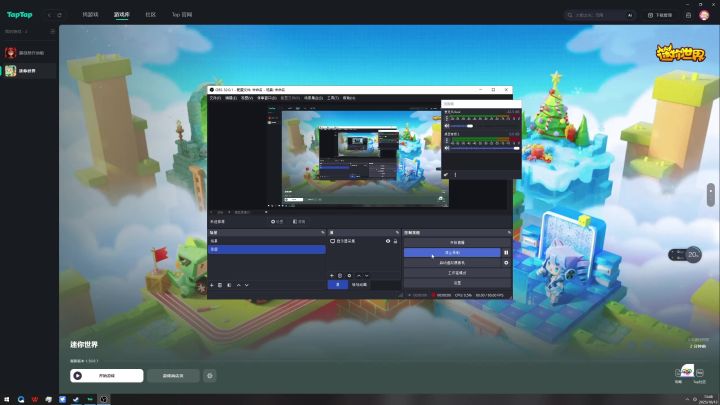Open scene filters icon in scenes toolbar

pos(229,285)
